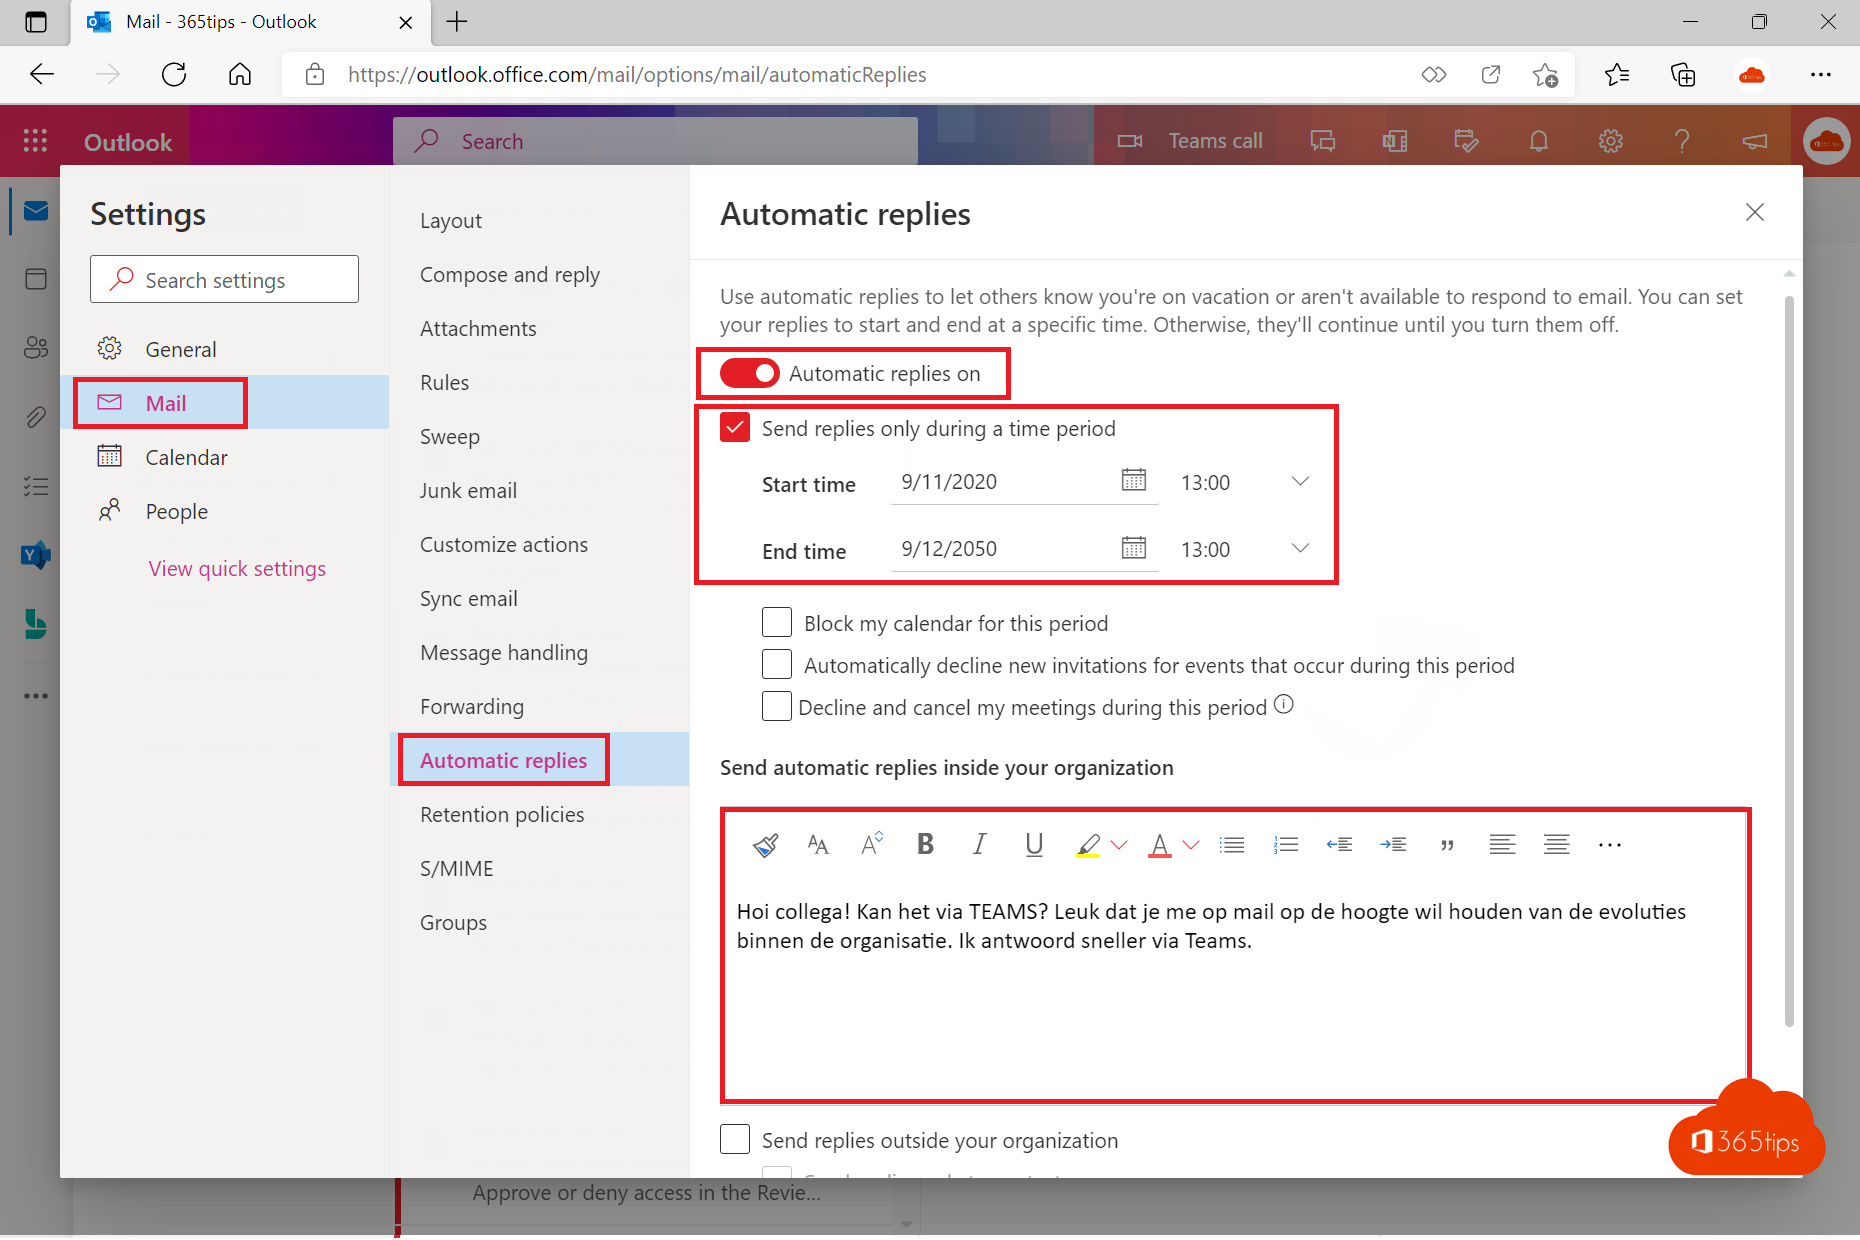Decrease indent in reply editor
Viewport: 1860px width, 1240px height.
1339,845
